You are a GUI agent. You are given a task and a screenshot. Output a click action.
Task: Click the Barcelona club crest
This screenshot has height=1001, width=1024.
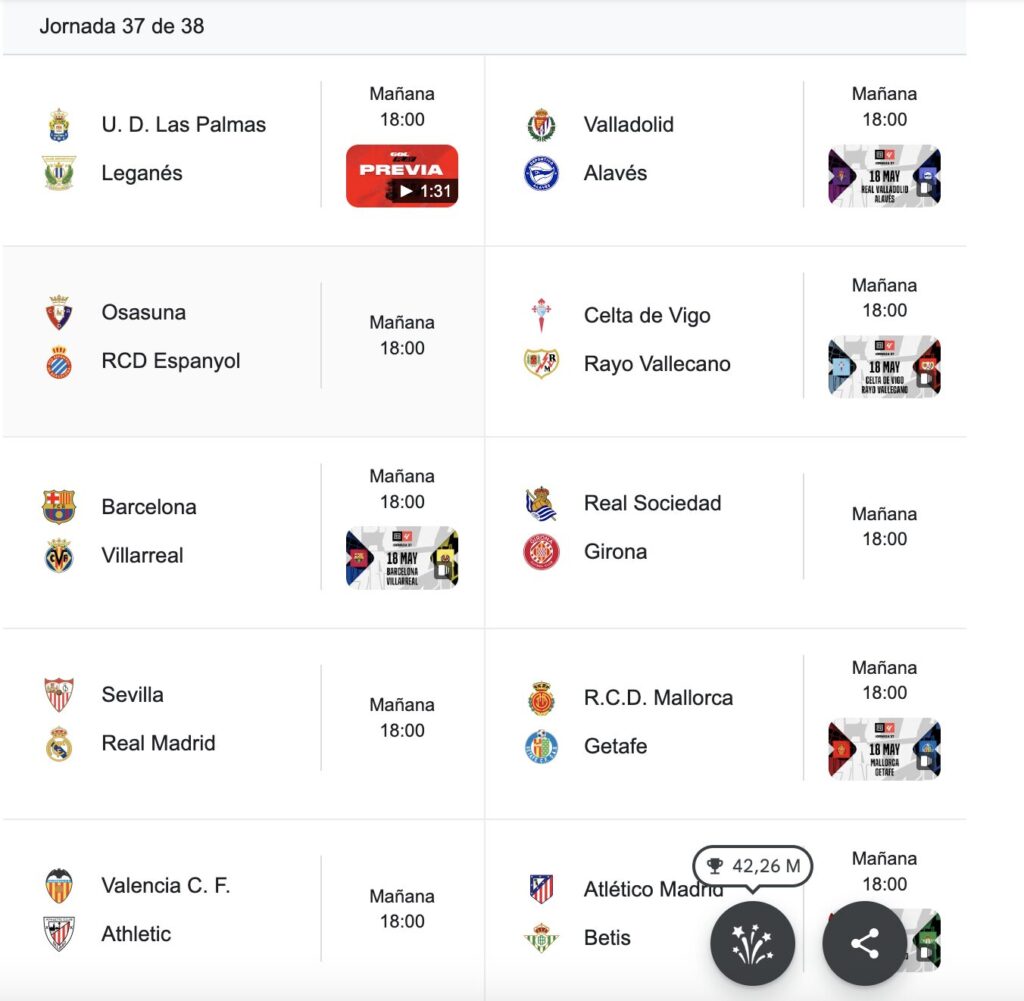tap(59, 507)
